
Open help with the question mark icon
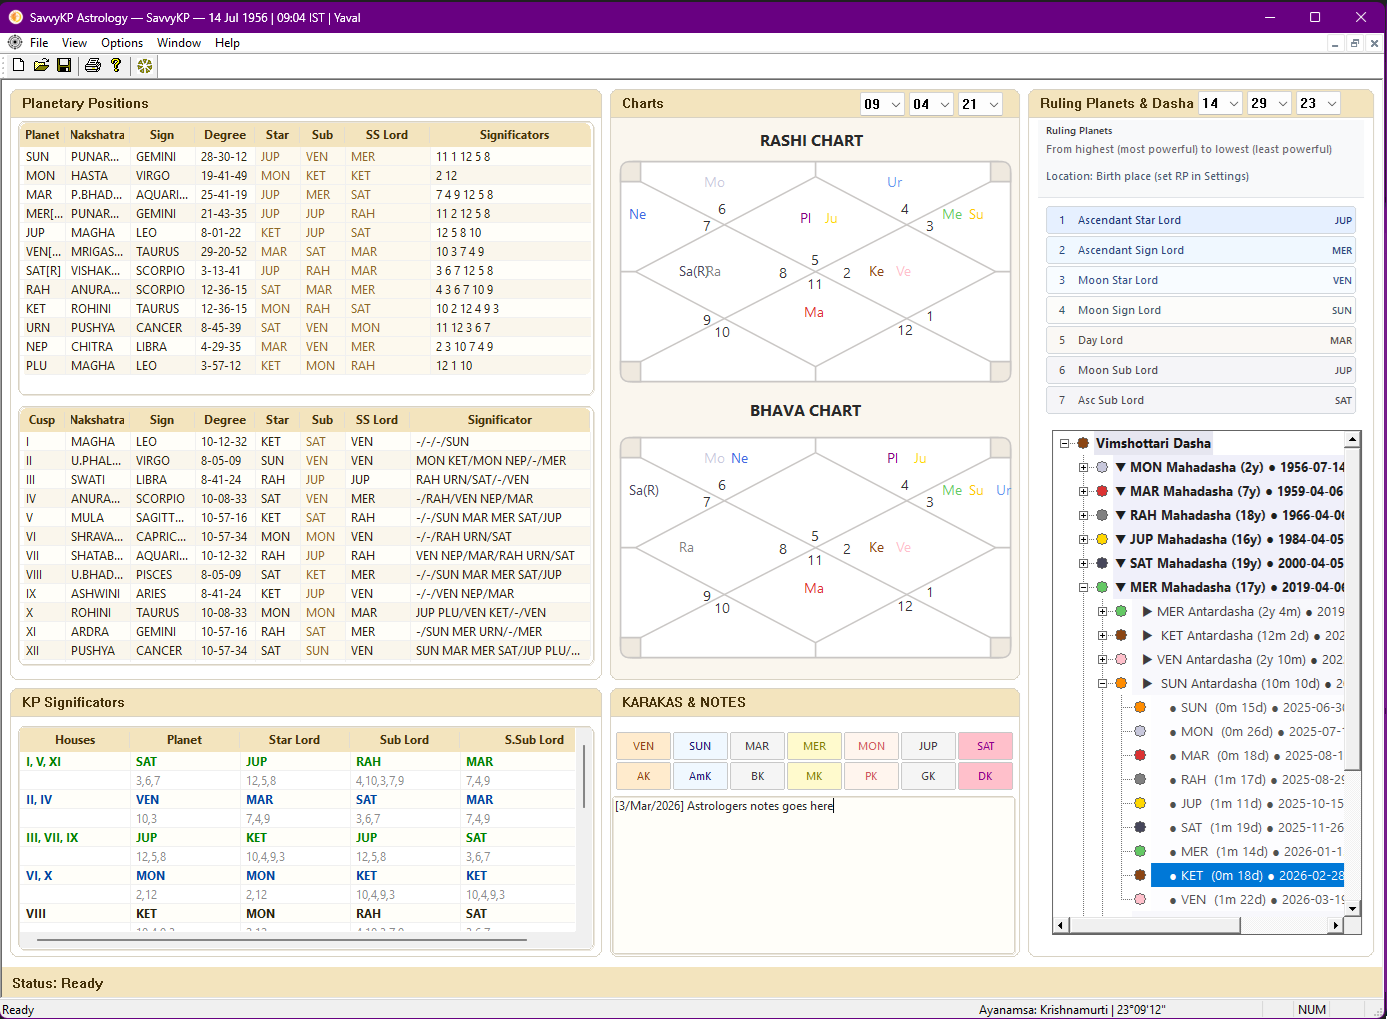(116, 65)
